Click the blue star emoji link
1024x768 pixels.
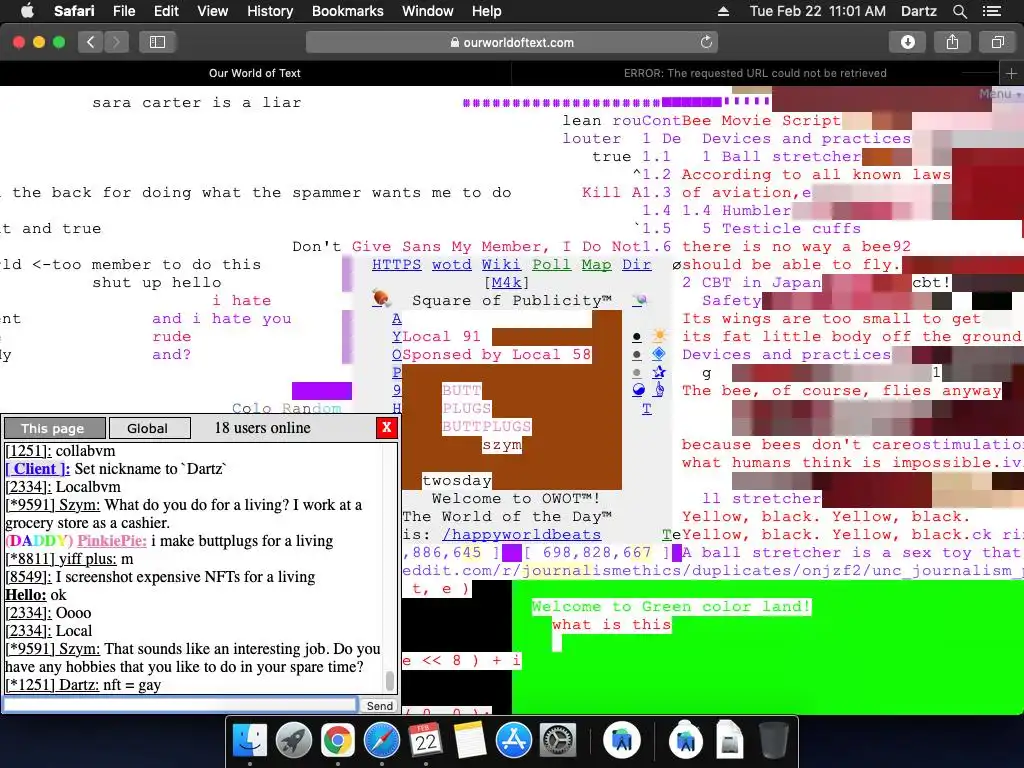[659, 372]
